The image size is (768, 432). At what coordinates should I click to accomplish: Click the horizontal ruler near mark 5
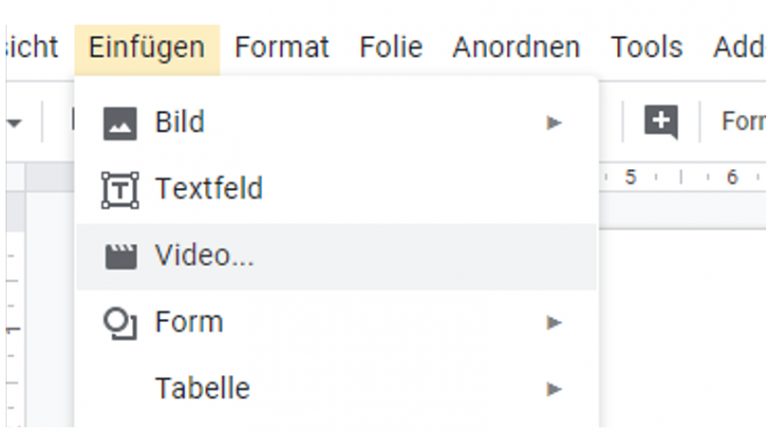[630, 177]
